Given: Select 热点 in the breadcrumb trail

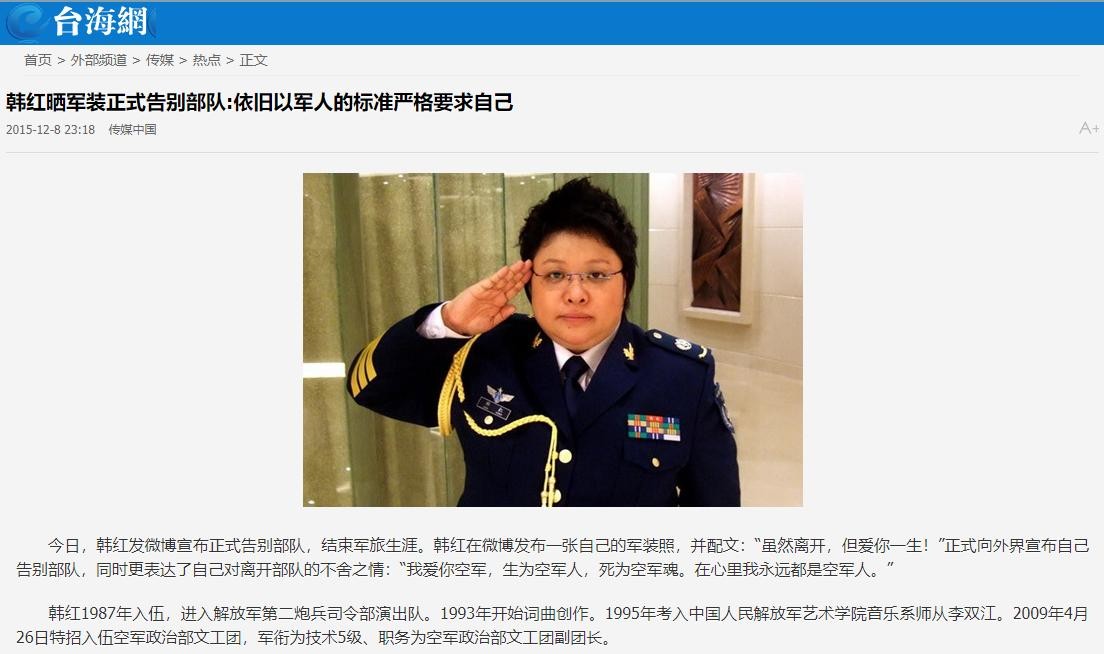Looking at the screenshot, I should 207,61.
